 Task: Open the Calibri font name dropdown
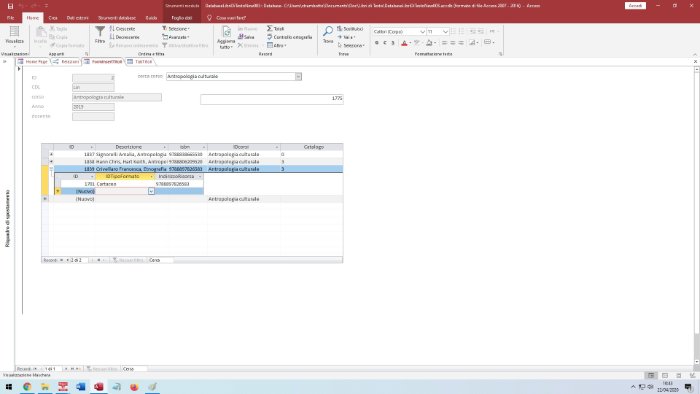click(422, 32)
